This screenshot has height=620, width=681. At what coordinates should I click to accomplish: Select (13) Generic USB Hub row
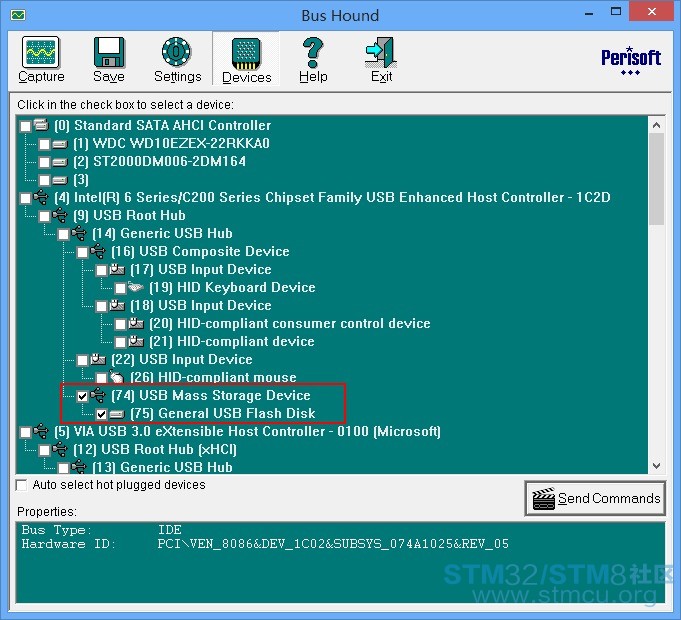click(x=162, y=467)
